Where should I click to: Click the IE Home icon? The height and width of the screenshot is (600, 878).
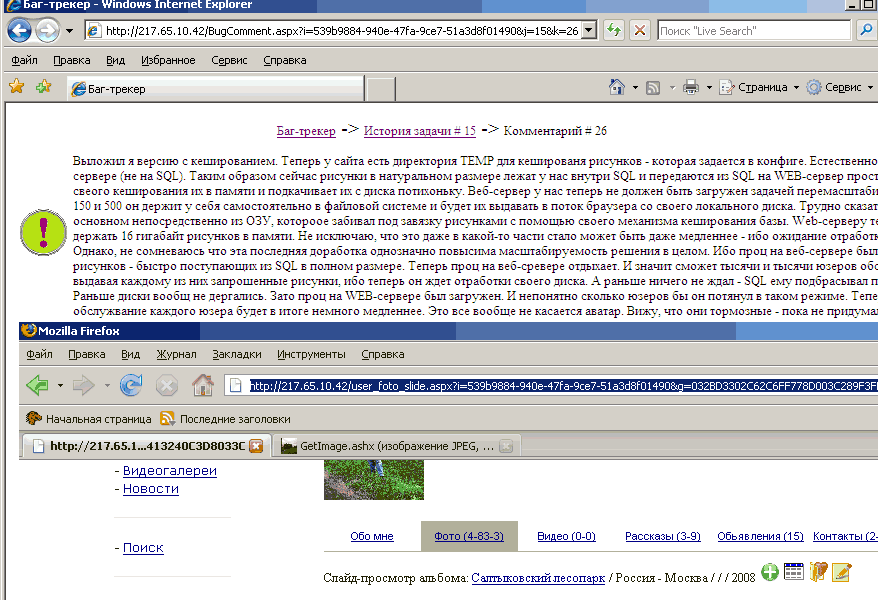click(617, 87)
